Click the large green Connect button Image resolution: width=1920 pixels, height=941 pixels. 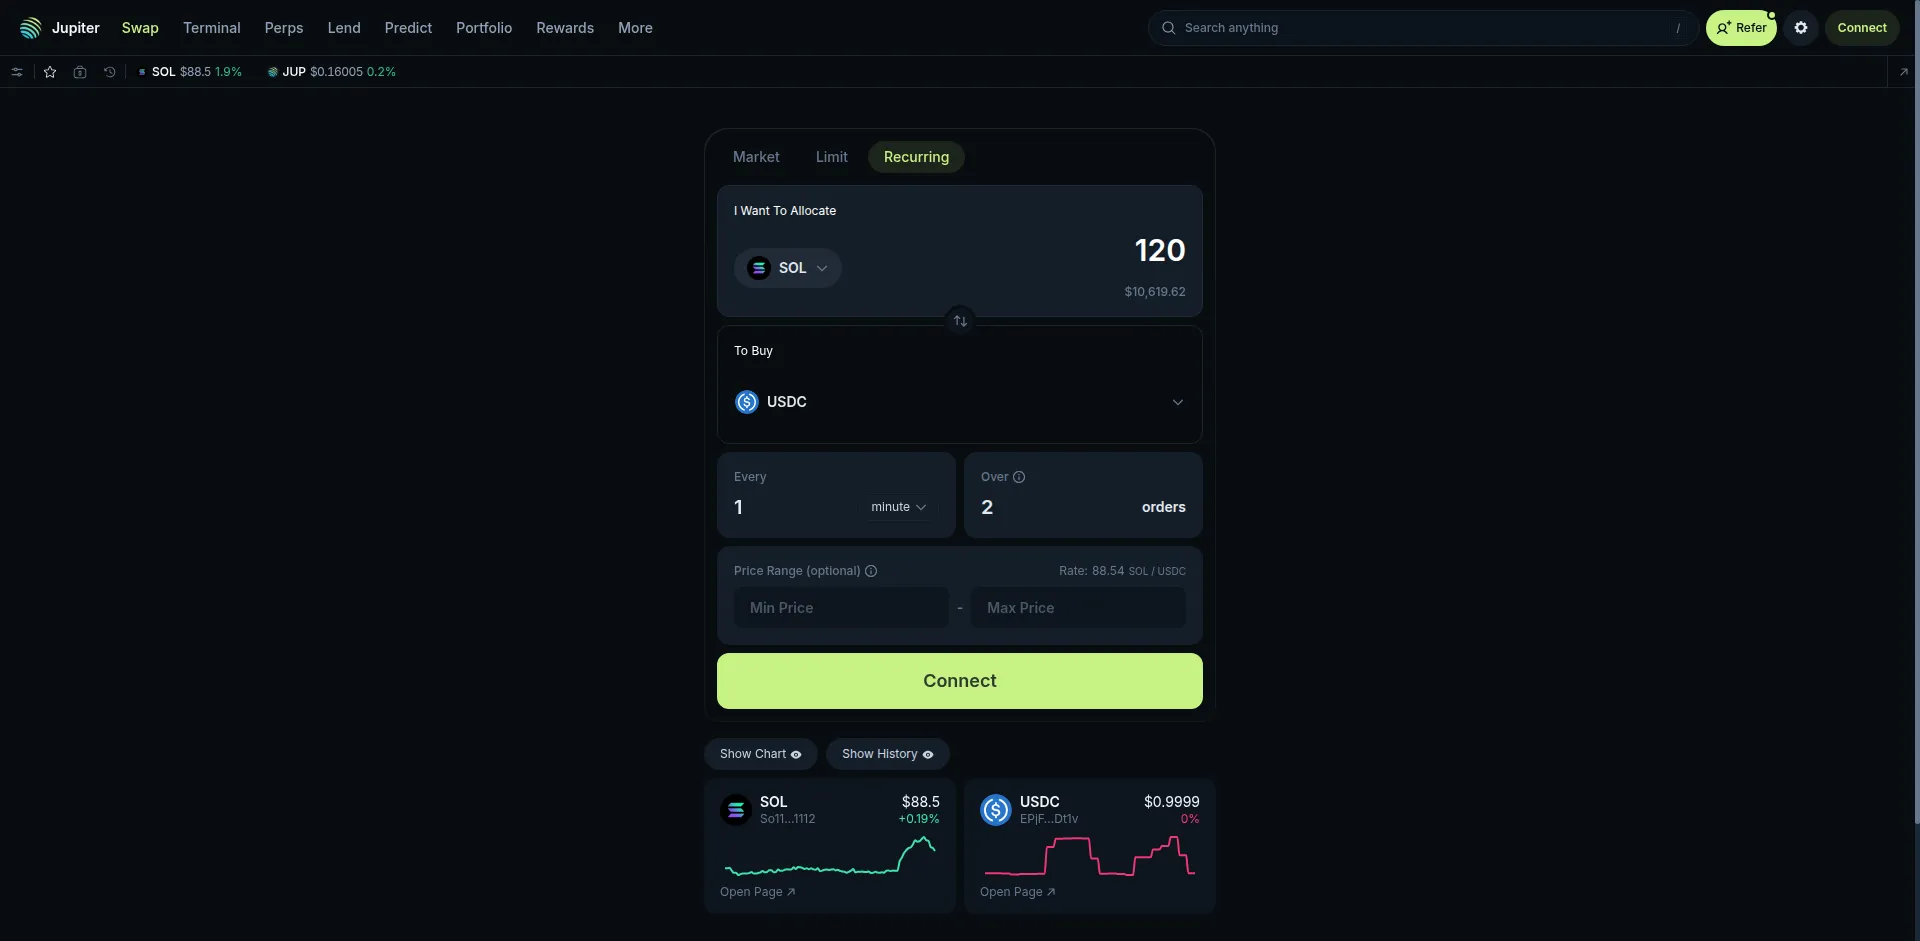click(960, 681)
